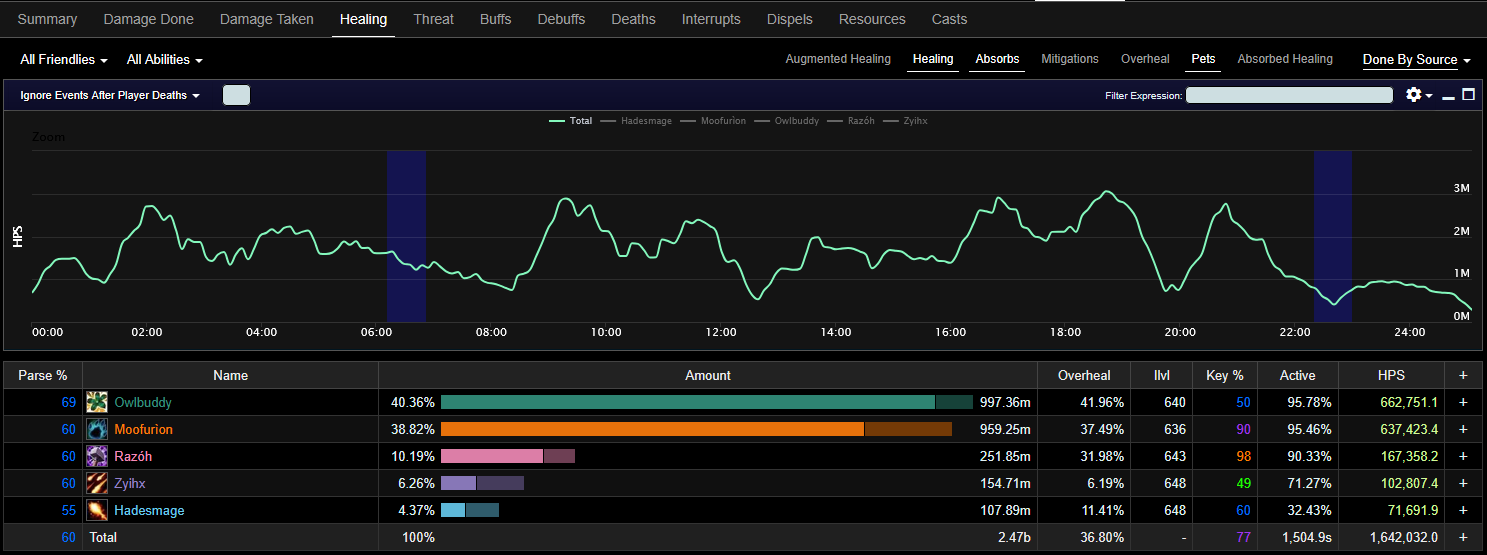Switch to the Damage Taken tab
Viewport: 1487px width, 555px height.
pyautogui.click(x=266, y=19)
